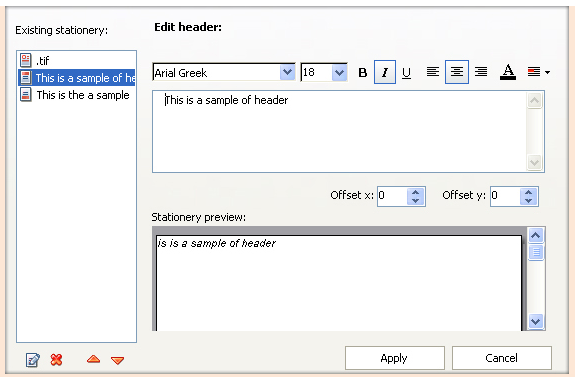Click header editor scroll up arrow
The width and height of the screenshot is (575, 381).
[x=534, y=100]
